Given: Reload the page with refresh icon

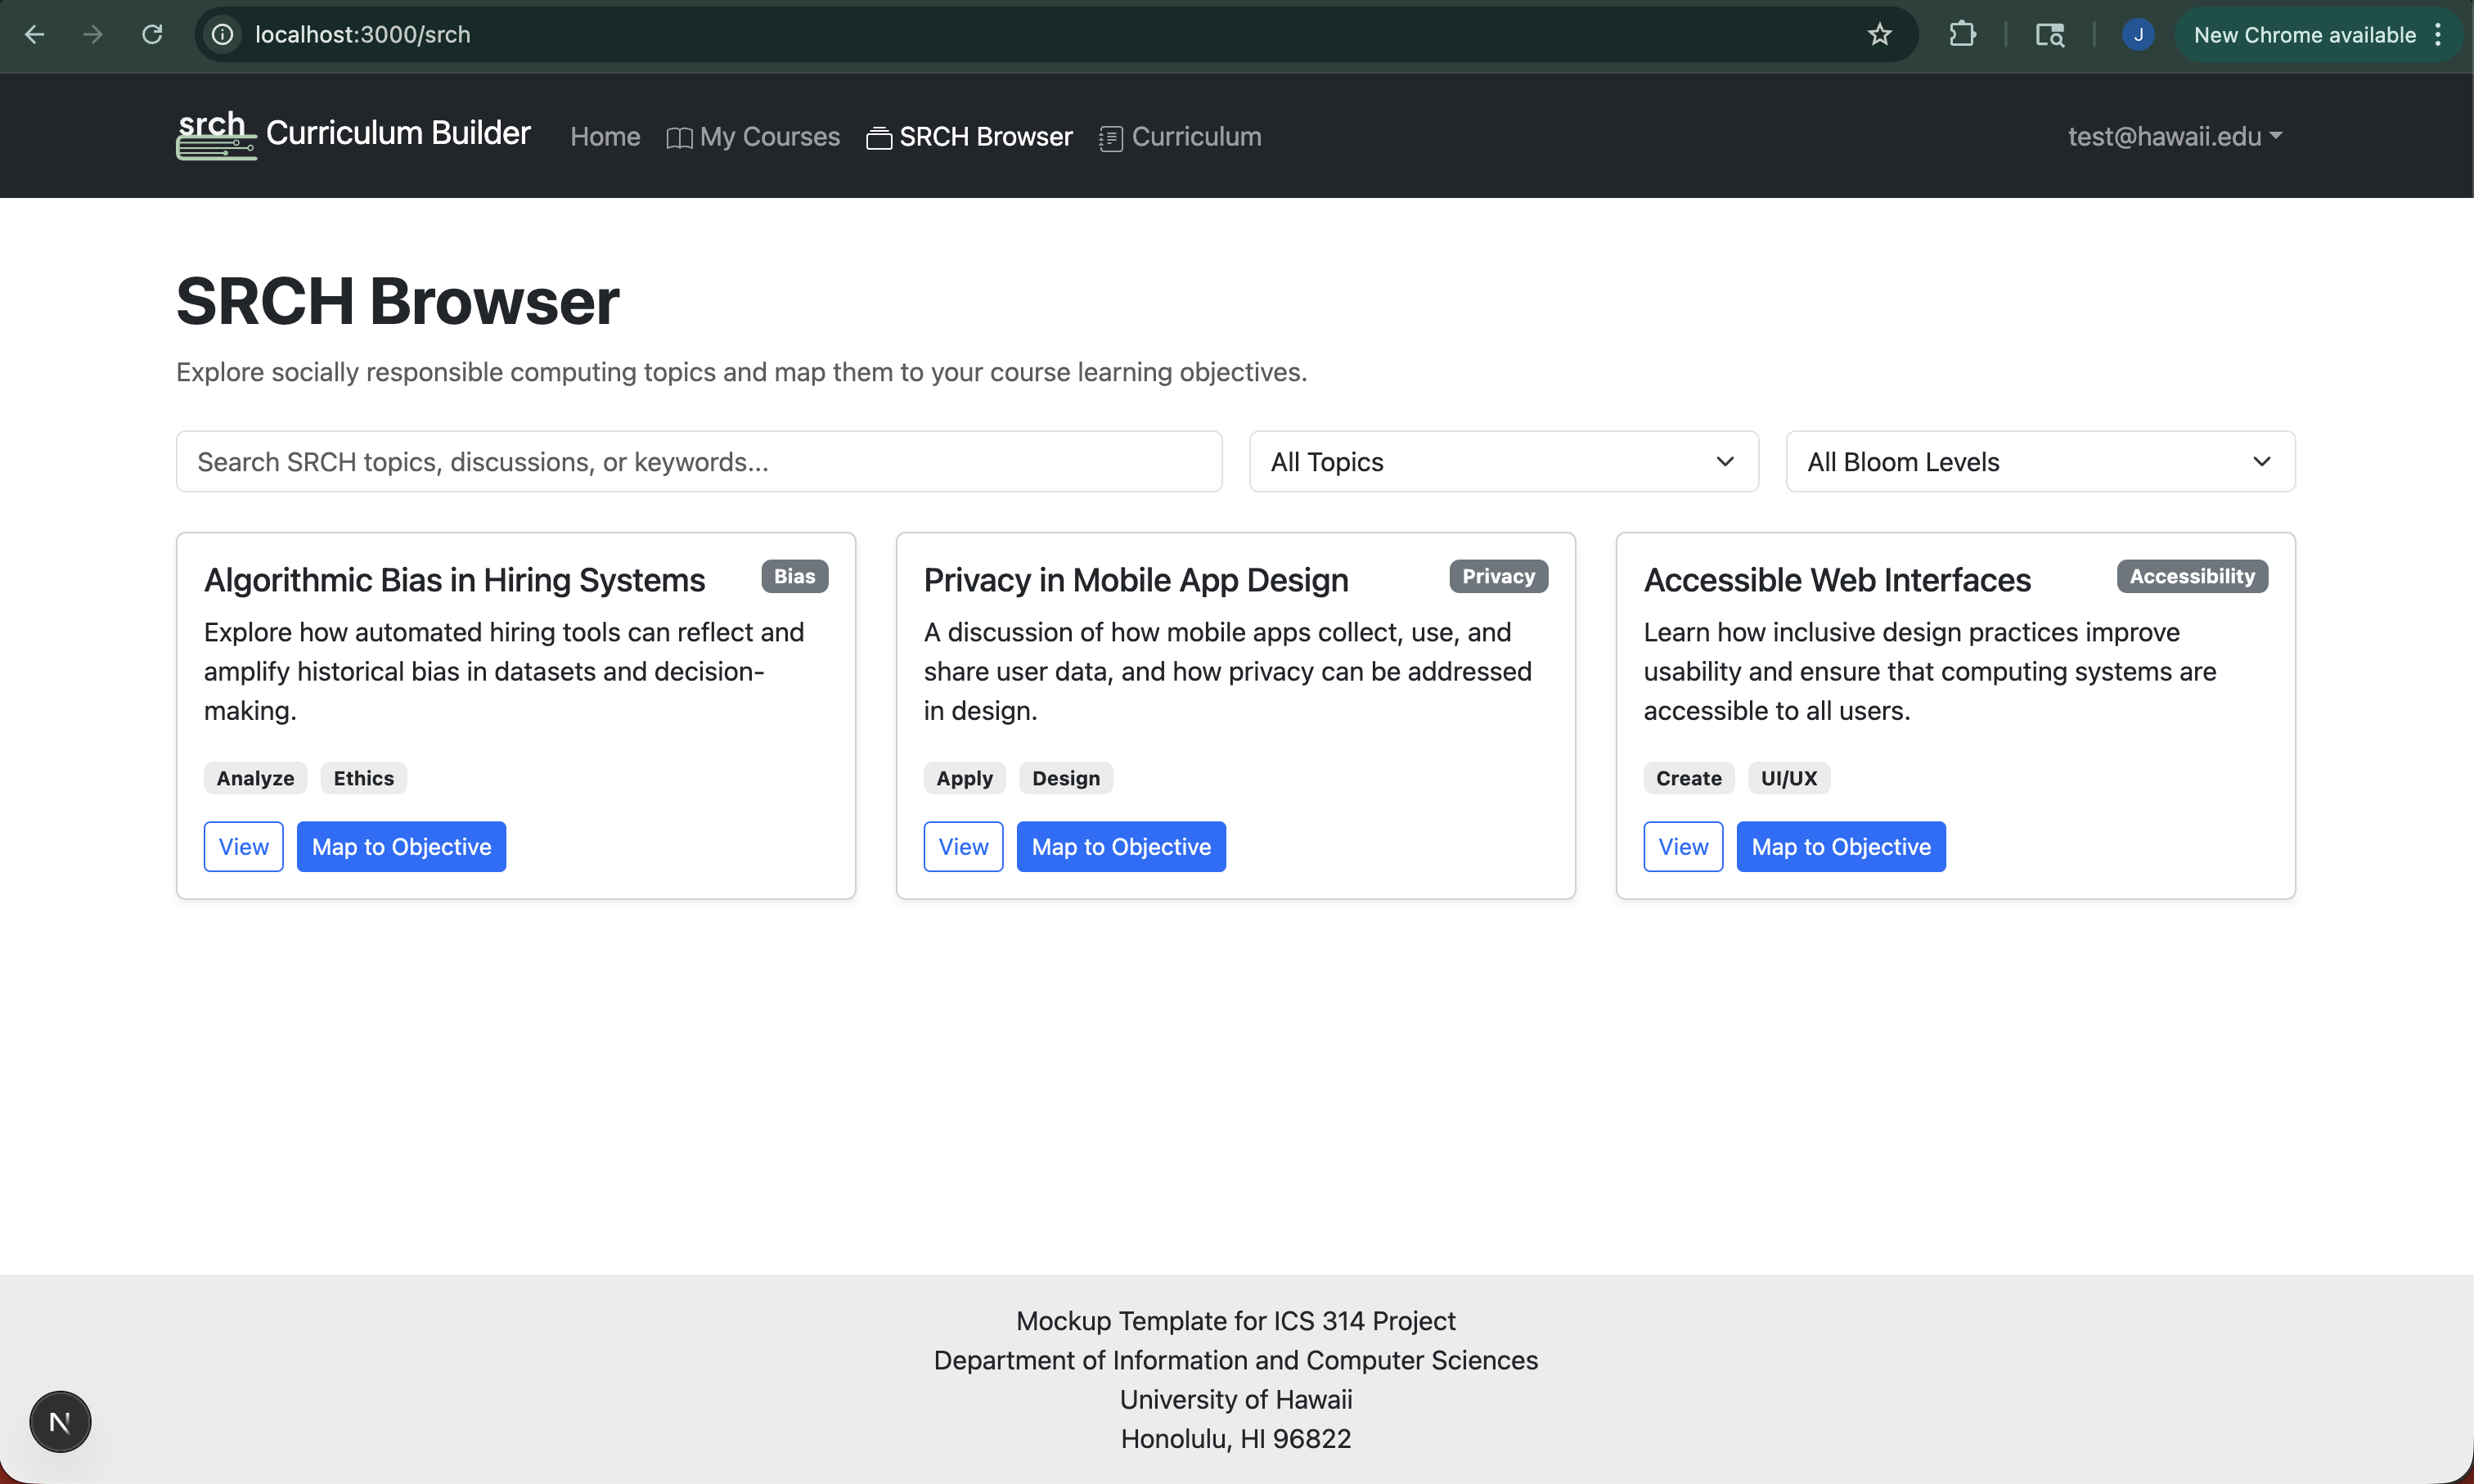Looking at the screenshot, I should tap(152, 35).
